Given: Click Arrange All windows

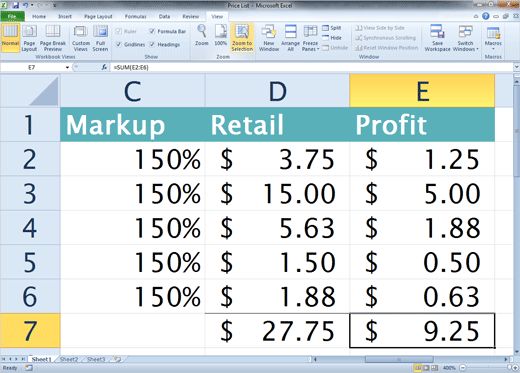Looking at the screenshot, I should (290, 38).
